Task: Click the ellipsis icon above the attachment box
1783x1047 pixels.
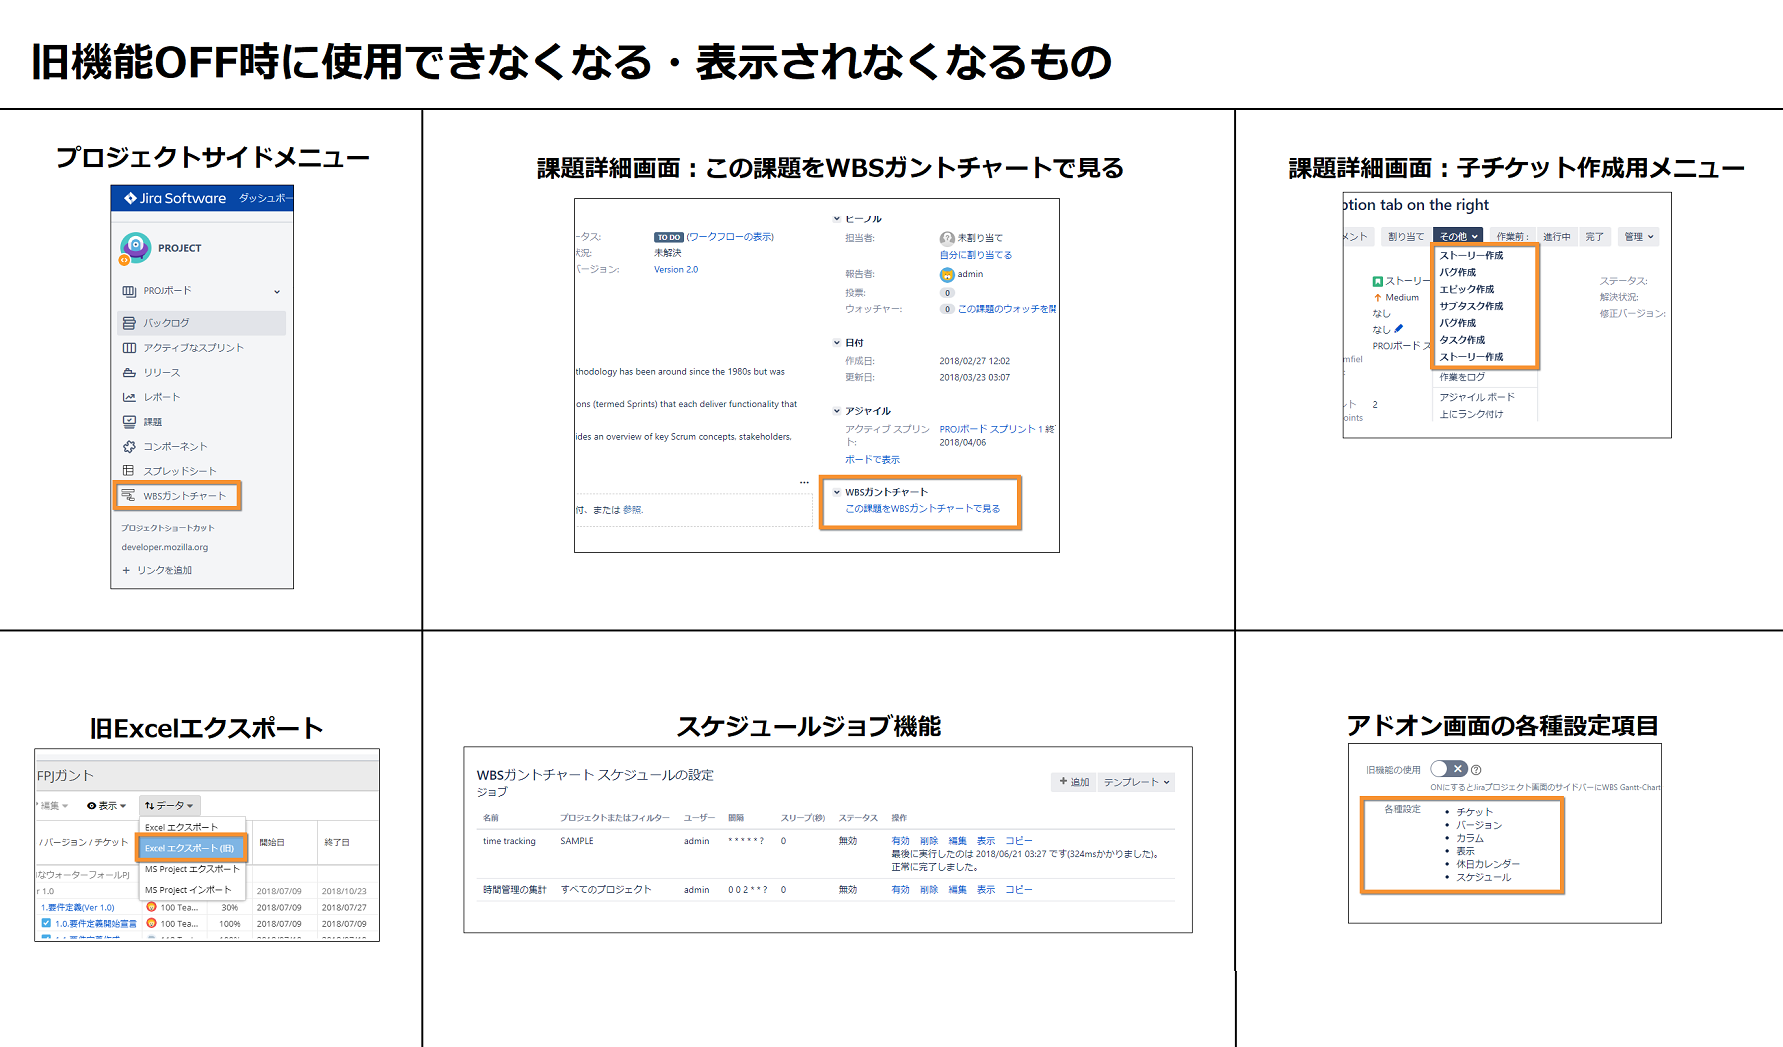Action: tap(804, 482)
